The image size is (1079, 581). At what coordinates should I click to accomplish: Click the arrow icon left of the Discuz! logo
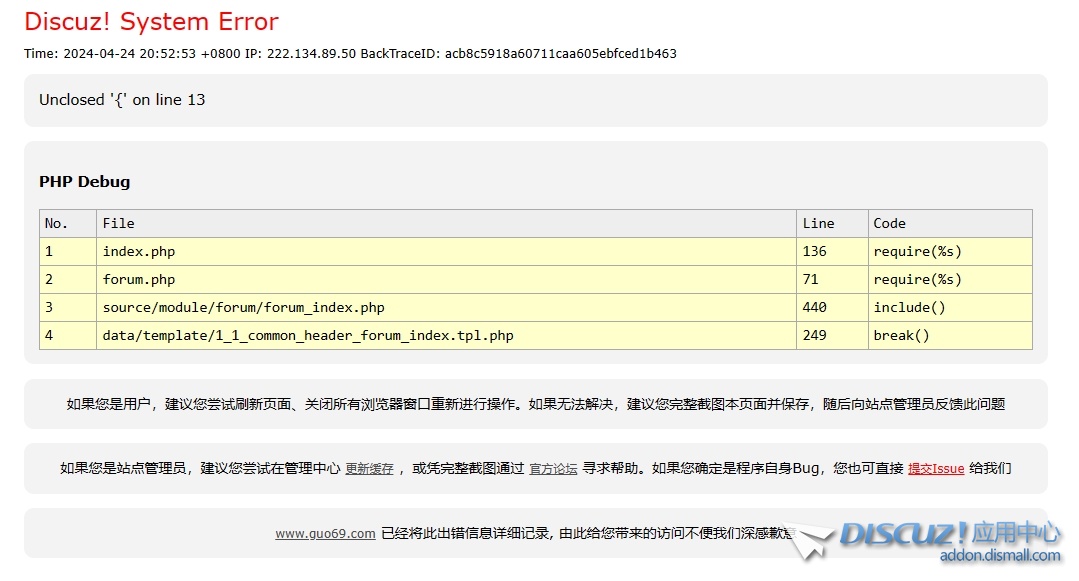point(812,542)
